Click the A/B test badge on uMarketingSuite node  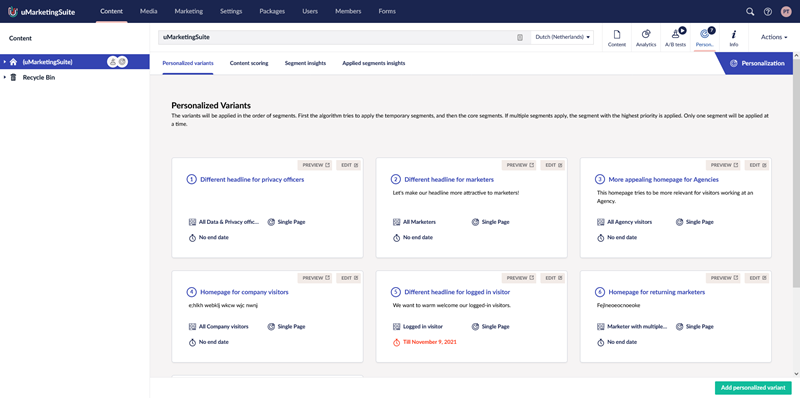pyautogui.click(x=113, y=62)
